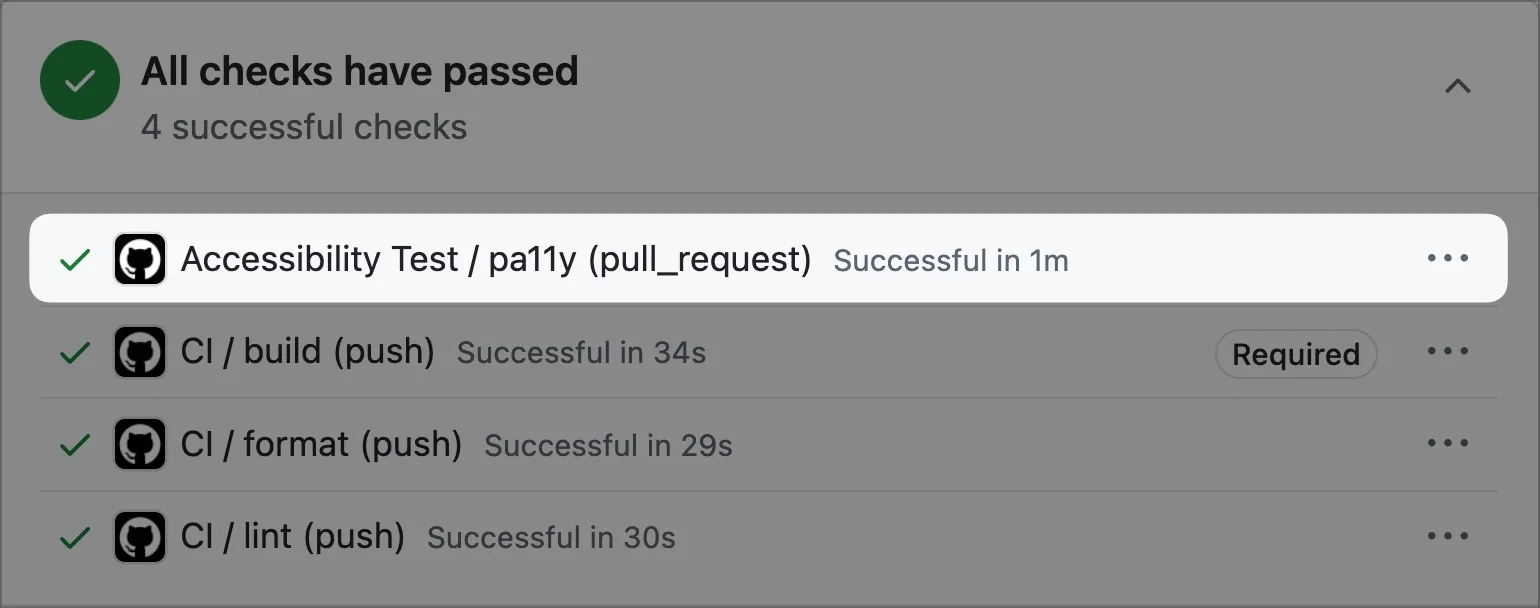
Task: Click the octocat icon beside CI / lint
Action: coord(140,536)
